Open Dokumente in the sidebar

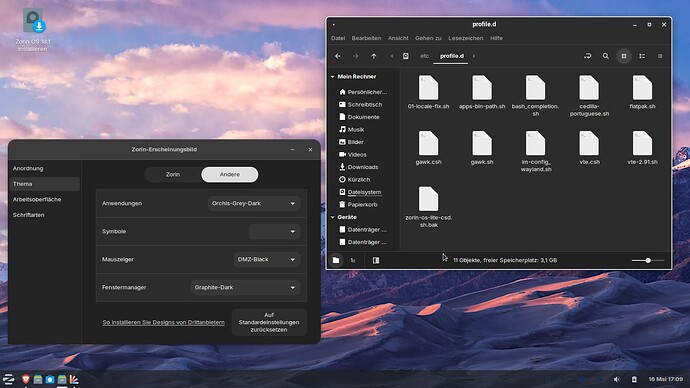click(360, 117)
